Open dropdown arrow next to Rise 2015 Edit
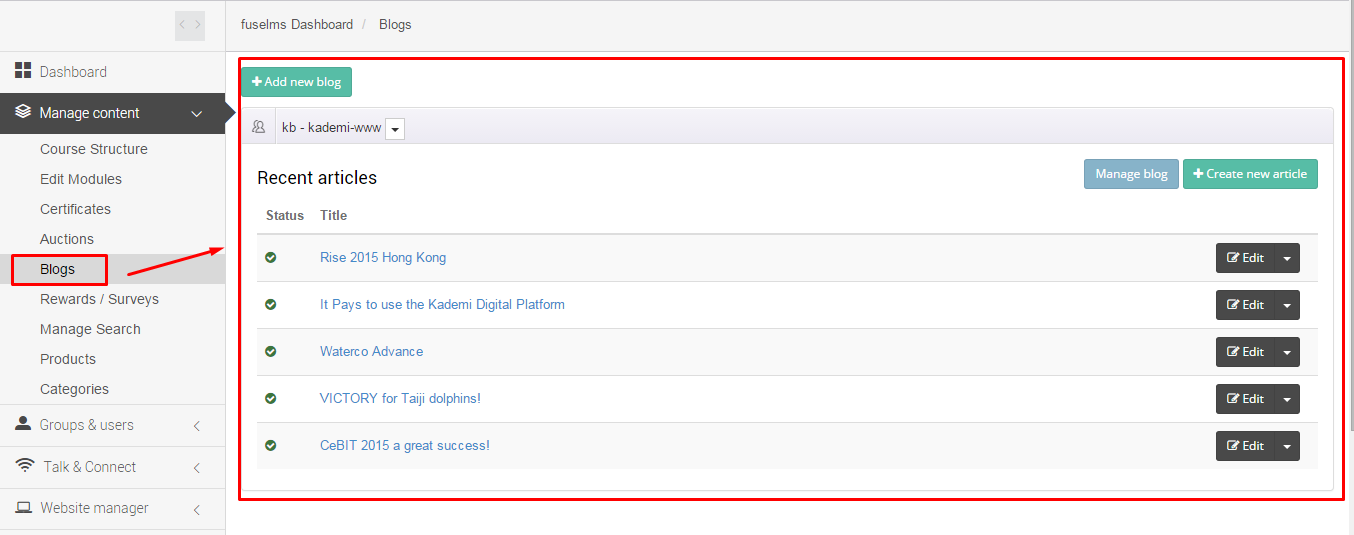The image size is (1354, 535). [x=1287, y=258]
